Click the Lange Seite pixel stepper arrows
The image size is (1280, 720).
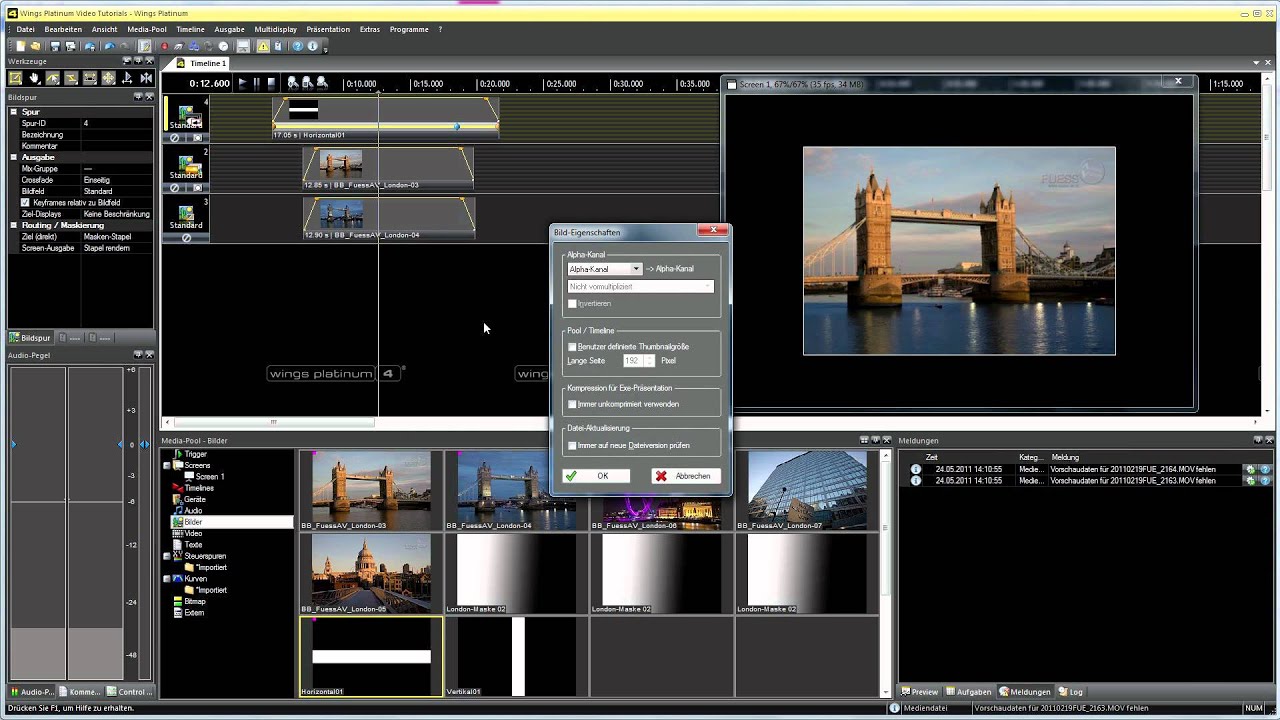tap(650, 361)
